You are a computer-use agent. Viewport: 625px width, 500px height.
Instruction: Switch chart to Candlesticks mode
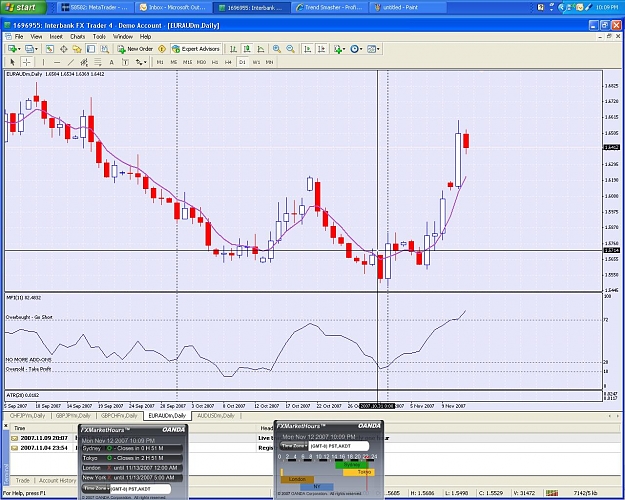click(x=247, y=49)
